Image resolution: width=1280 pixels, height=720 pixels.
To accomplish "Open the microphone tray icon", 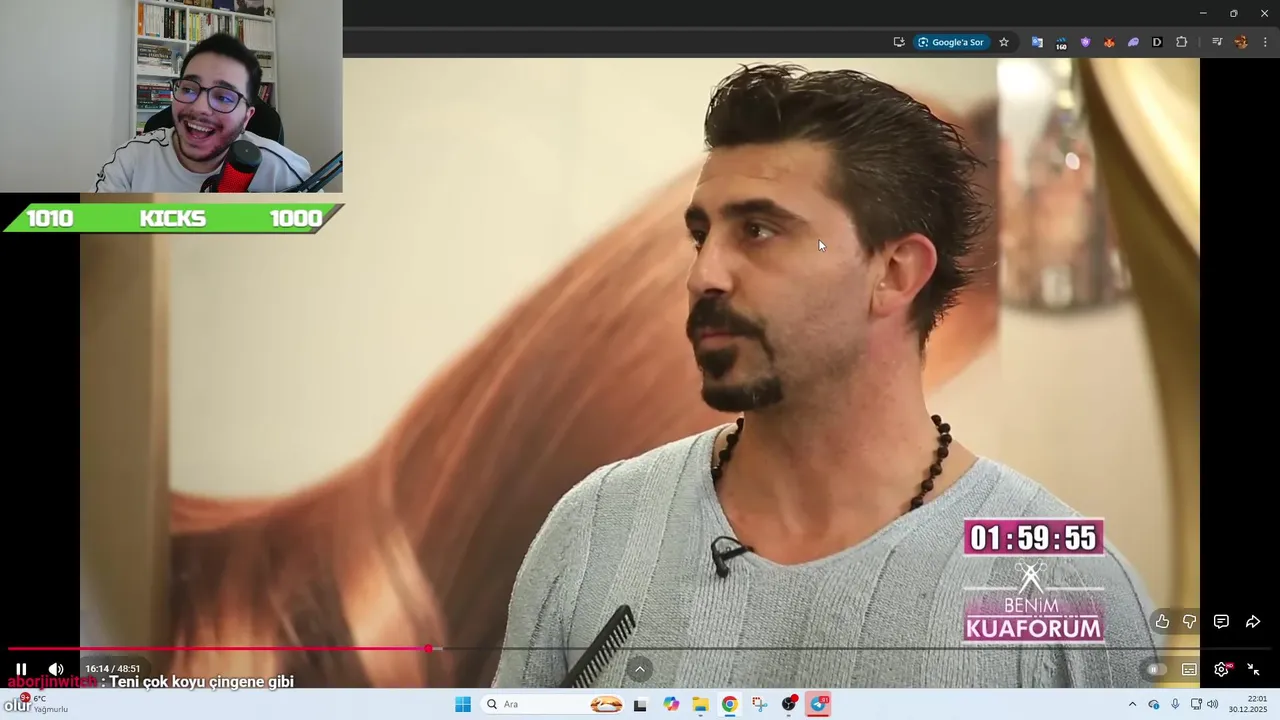I will [x=1175, y=704].
